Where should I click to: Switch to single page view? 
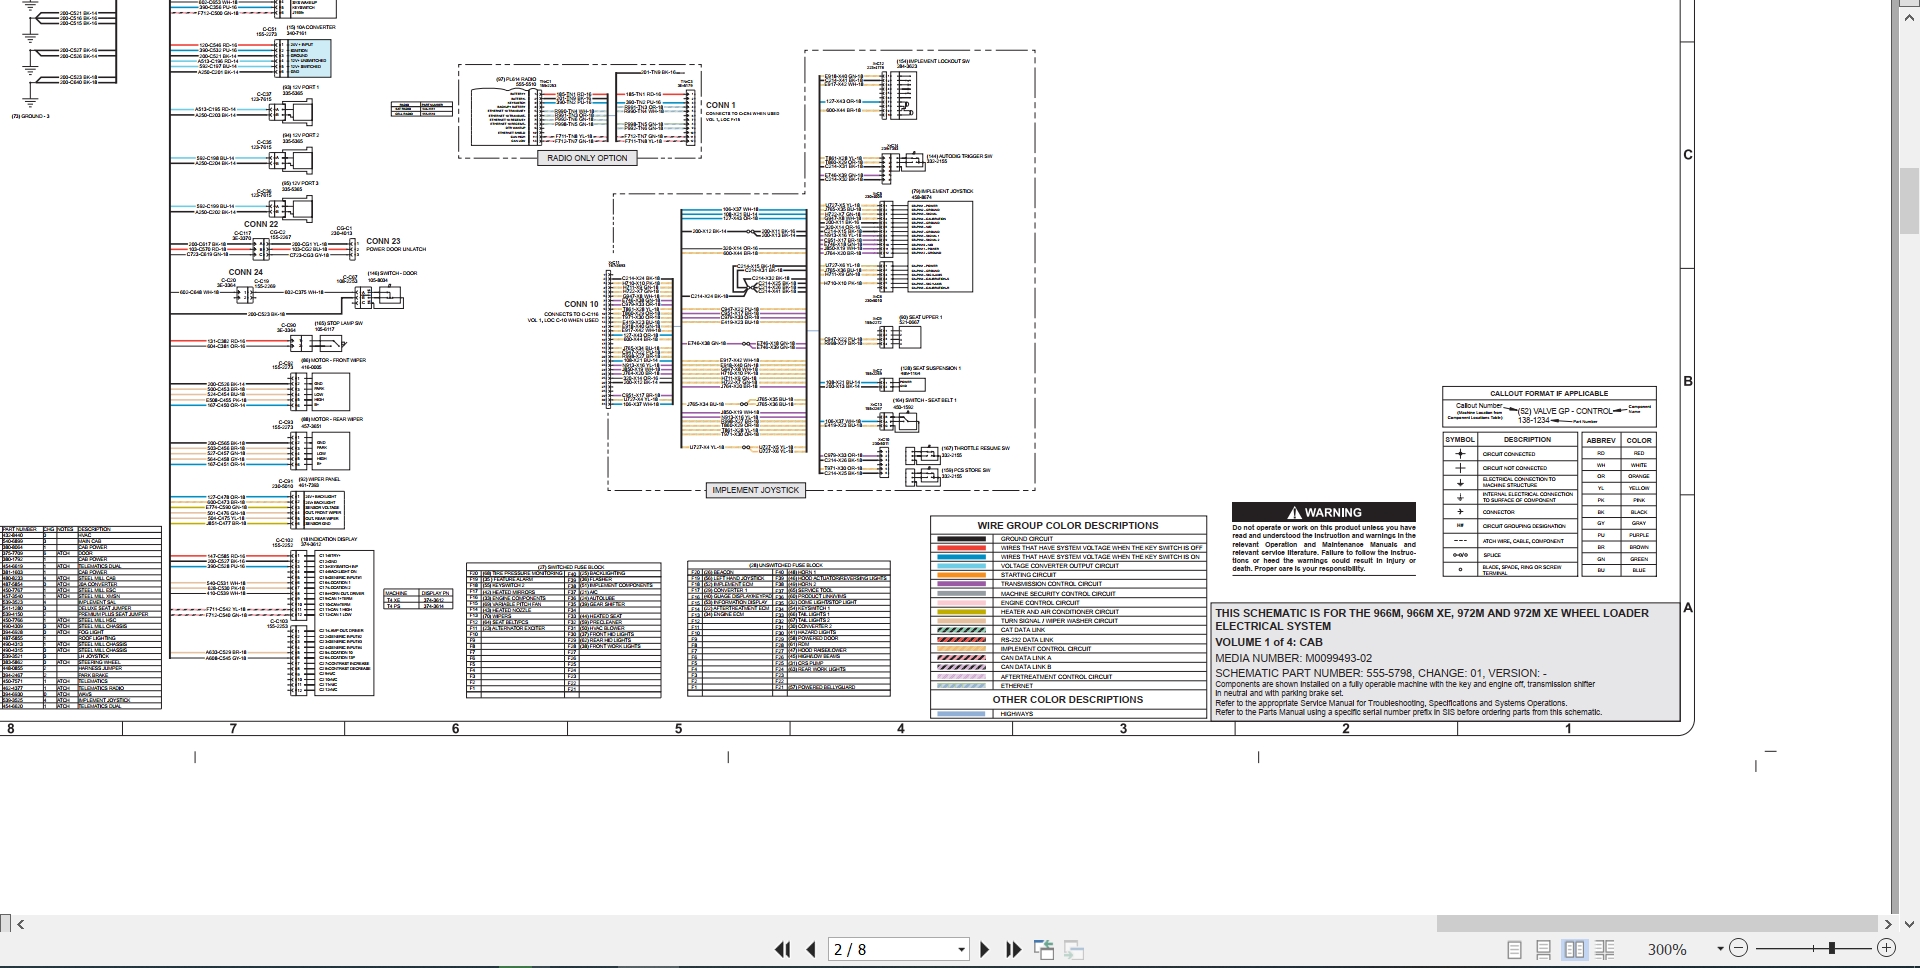[x=1514, y=950]
